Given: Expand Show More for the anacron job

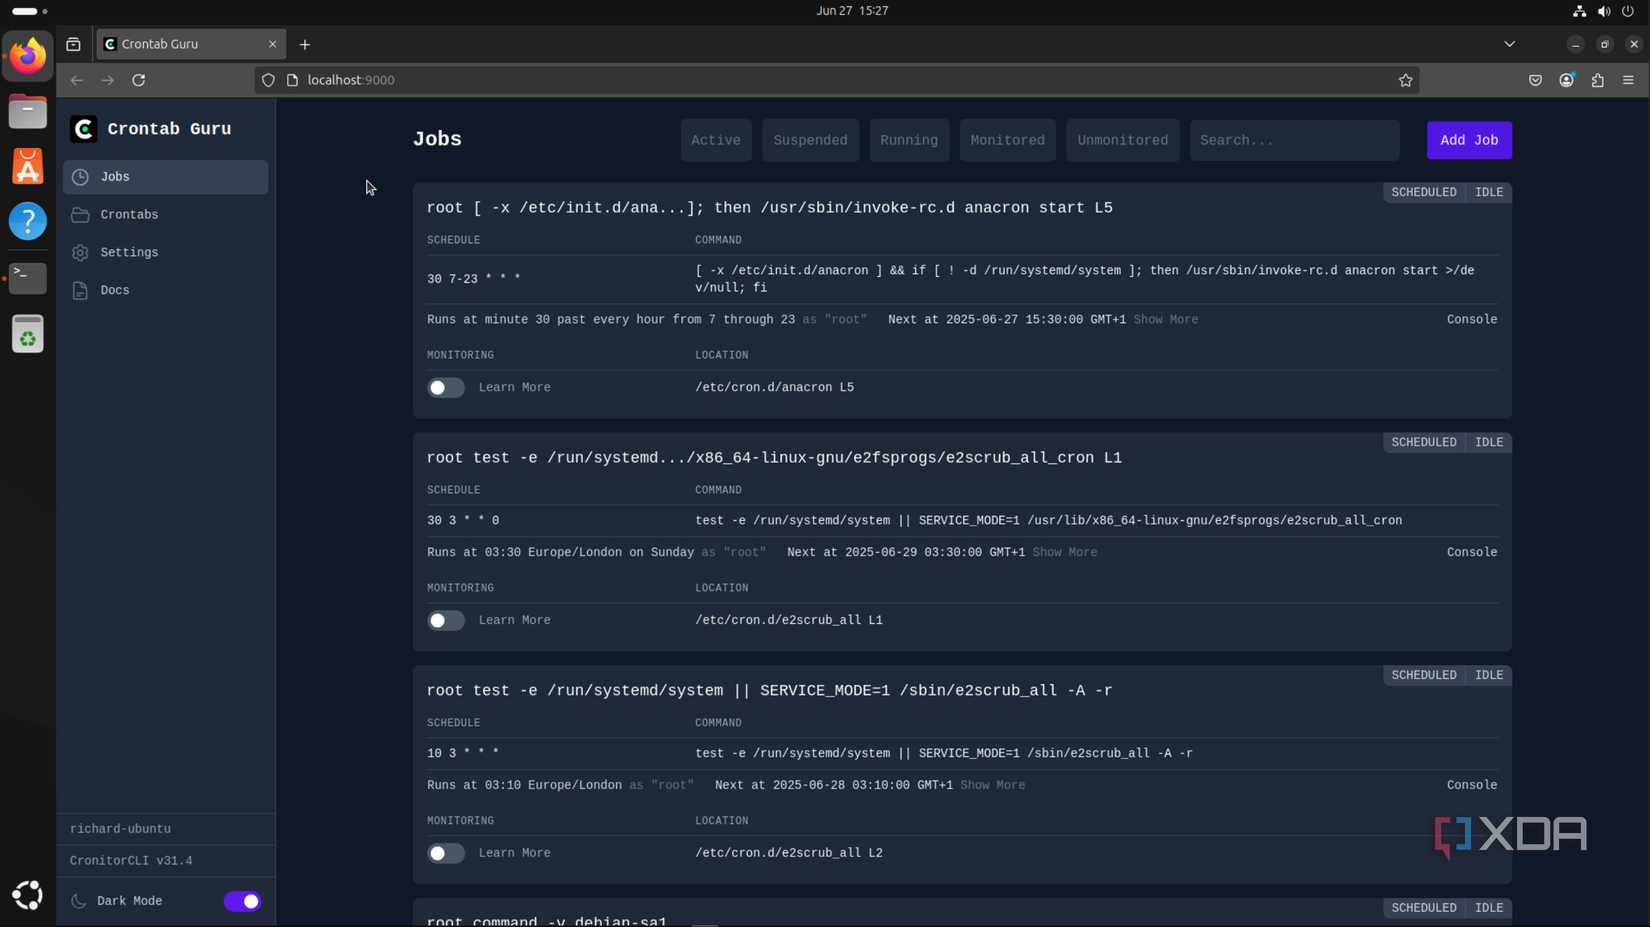Looking at the screenshot, I should tap(1164, 319).
